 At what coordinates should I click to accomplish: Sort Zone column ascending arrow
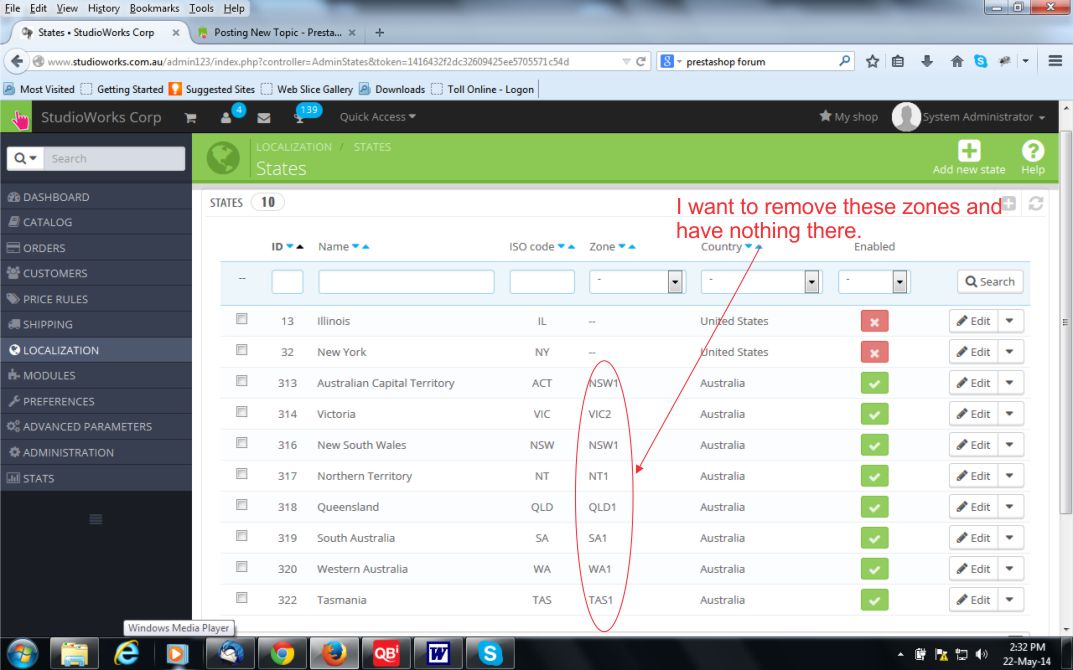632,246
